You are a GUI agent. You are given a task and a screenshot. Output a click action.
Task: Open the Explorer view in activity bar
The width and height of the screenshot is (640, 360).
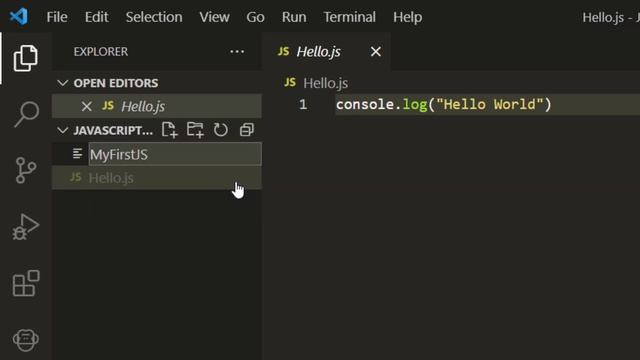(26, 58)
